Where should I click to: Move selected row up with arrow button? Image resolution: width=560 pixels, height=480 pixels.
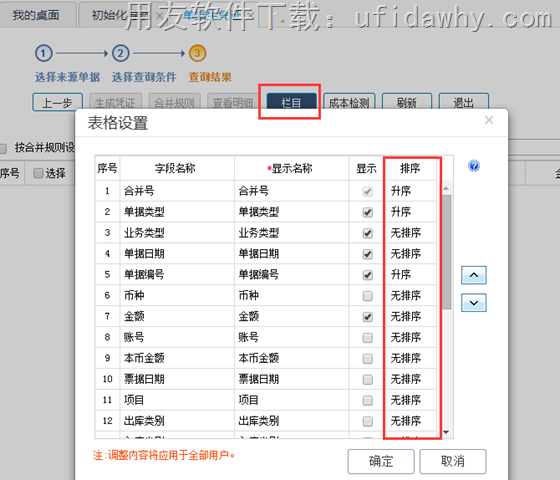pyautogui.click(x=474, y=275)
